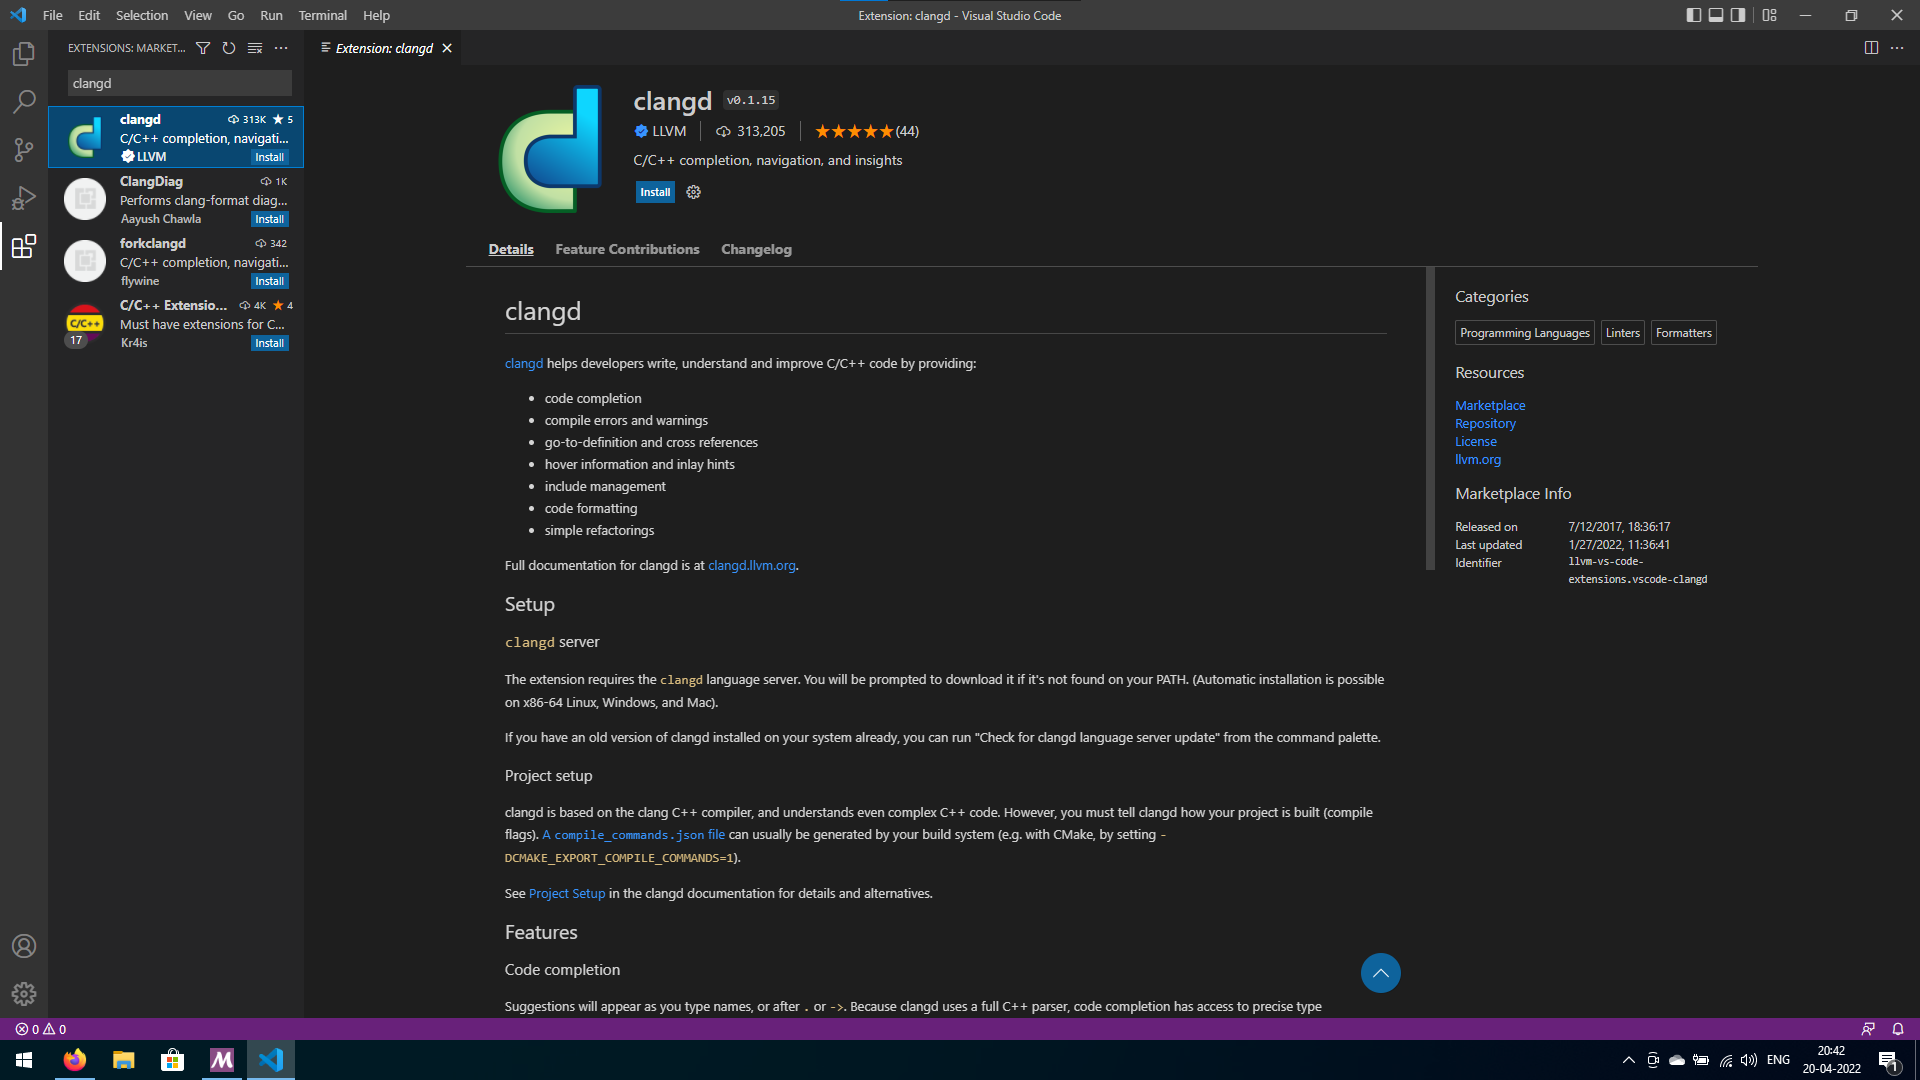1920x1080 pixels.
Task: Open the Manage gear menu in activity bar
Action: click(x=24, y=994)
